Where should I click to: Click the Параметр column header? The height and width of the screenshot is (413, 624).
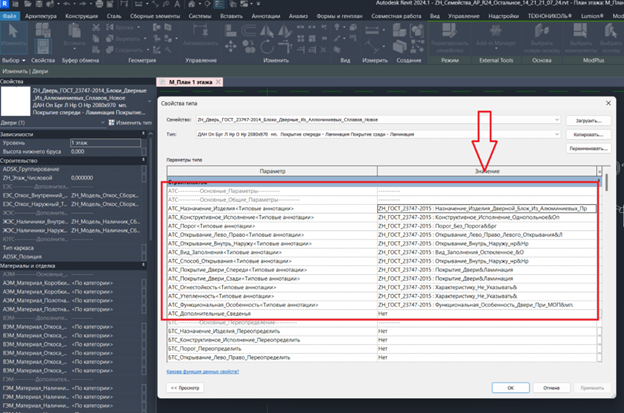pos(272,171)
